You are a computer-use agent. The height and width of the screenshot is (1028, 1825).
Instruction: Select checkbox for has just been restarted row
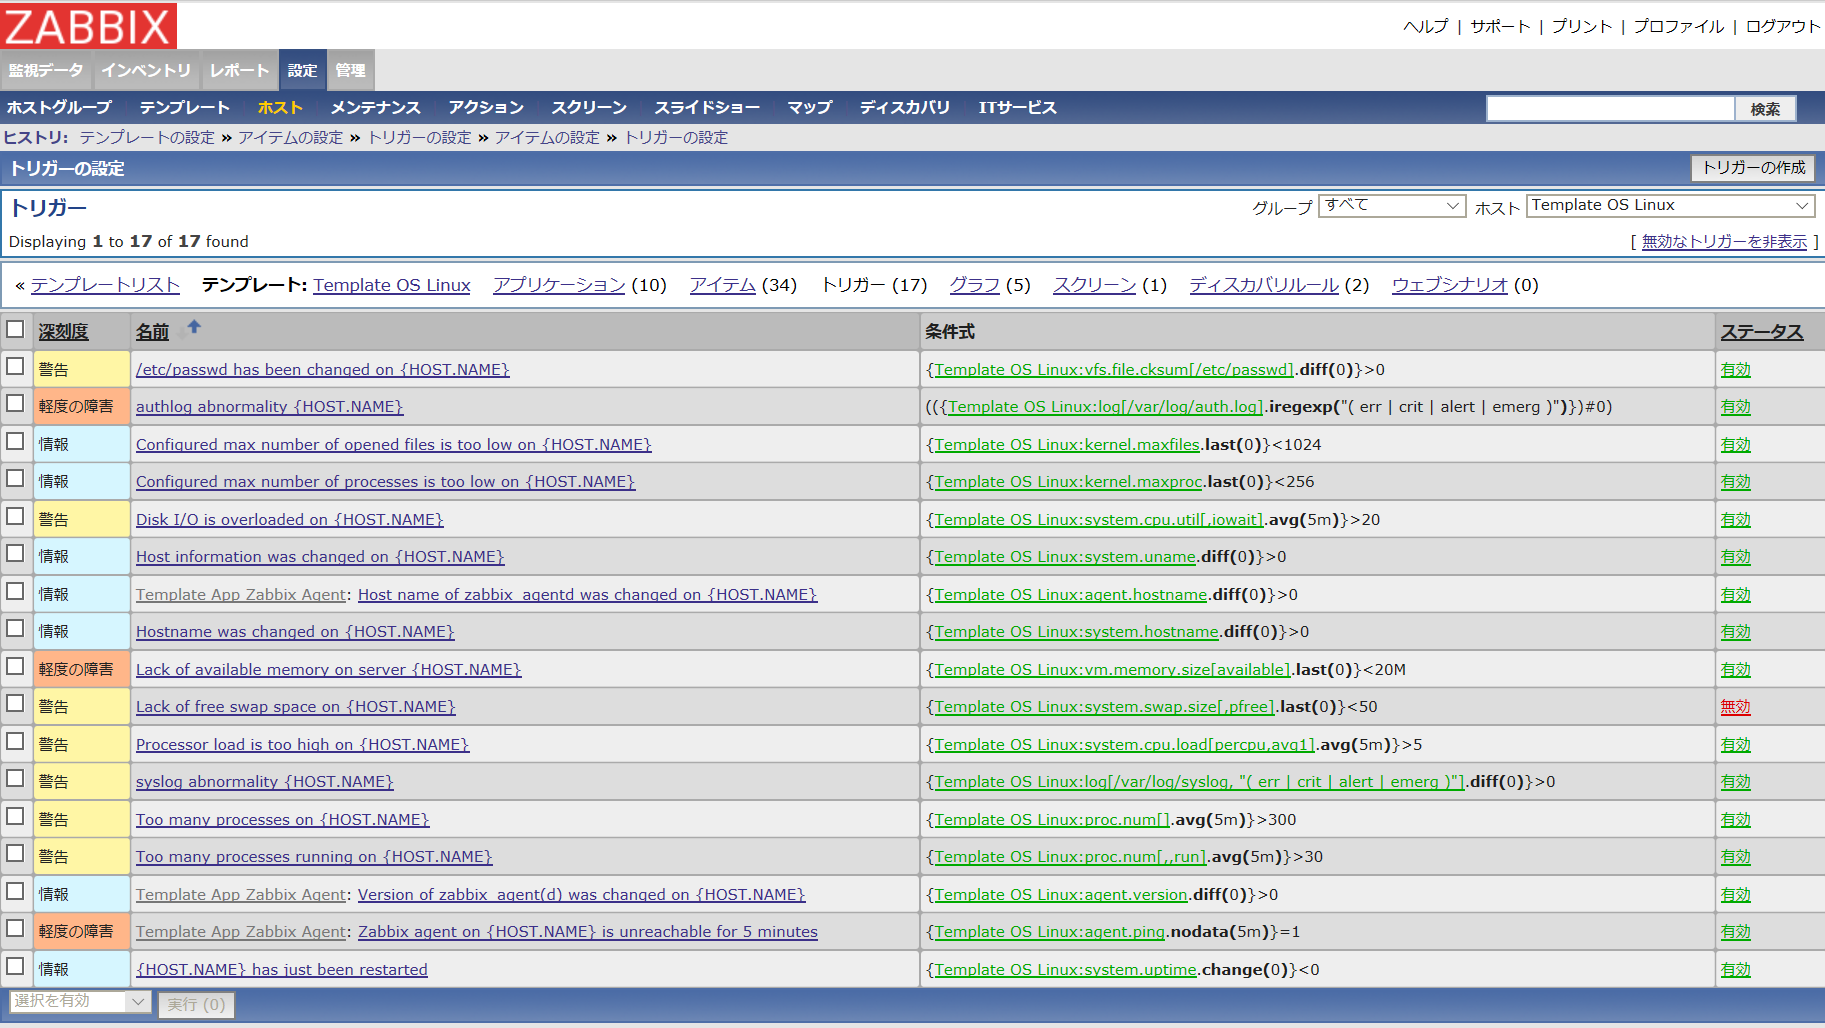pos(15,966)
